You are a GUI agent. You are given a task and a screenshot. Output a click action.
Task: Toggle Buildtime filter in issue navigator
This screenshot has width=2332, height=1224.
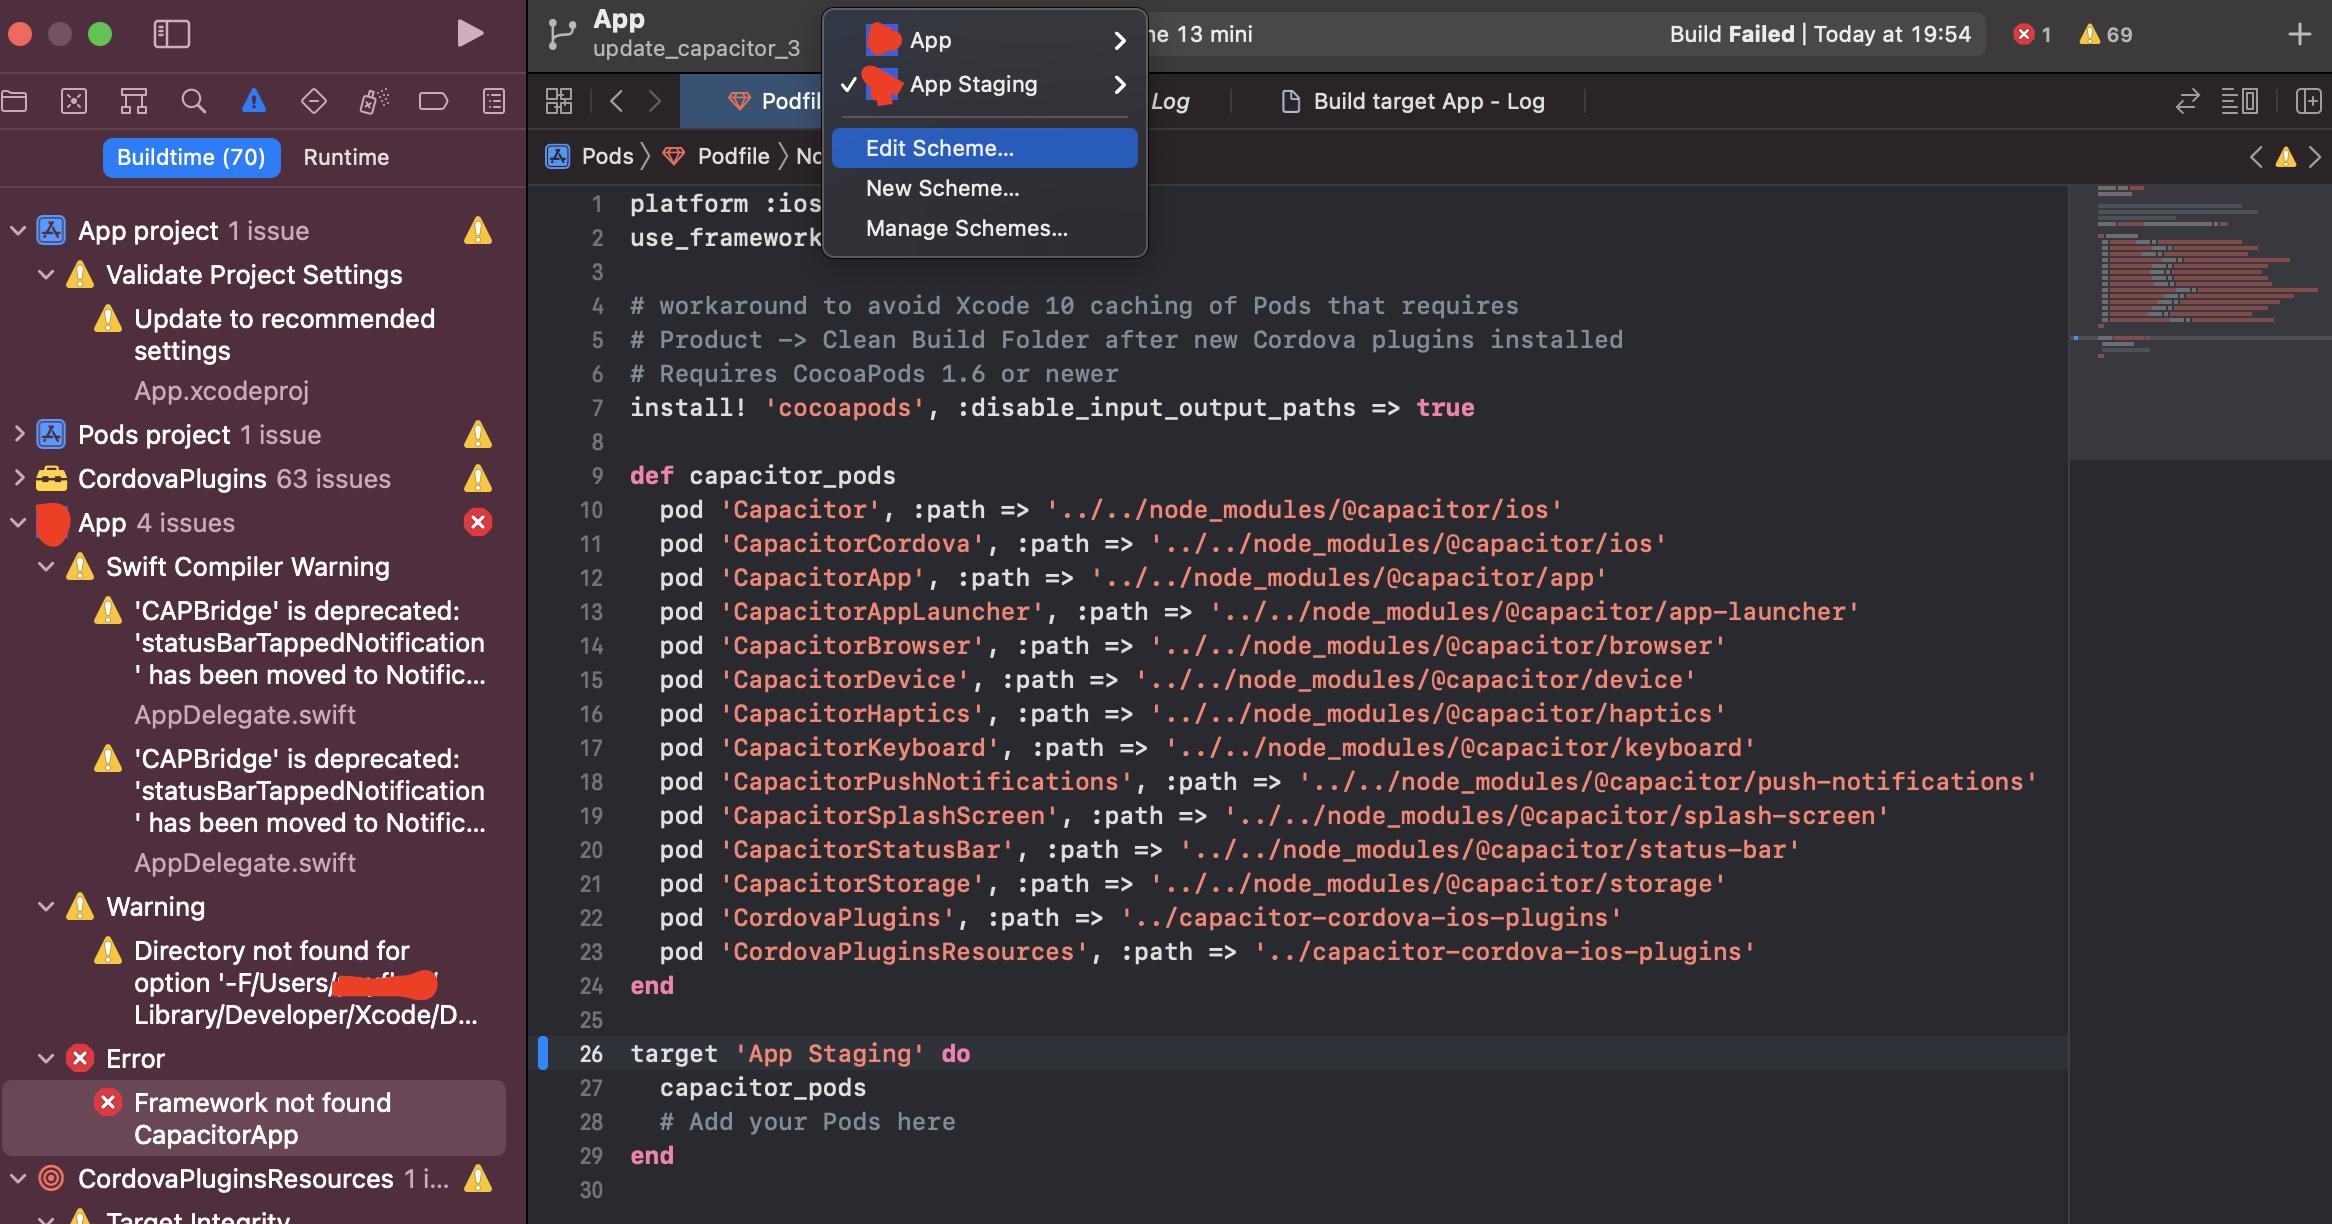190,154
